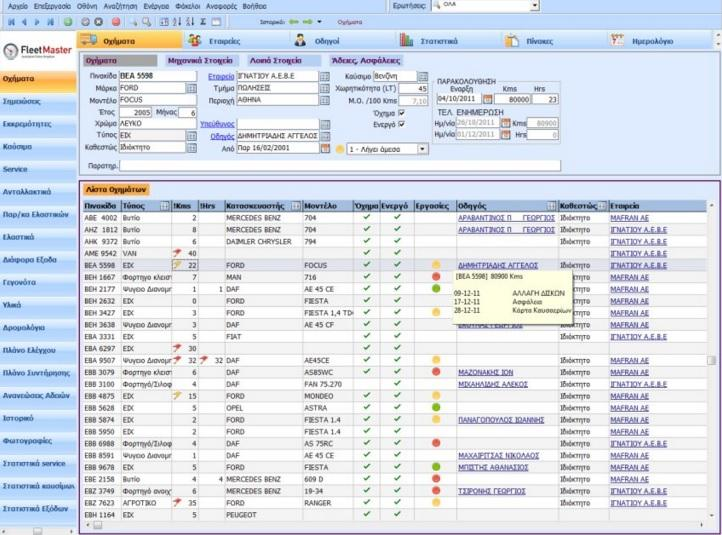The width and height of the screenshot is (722, 535).
Task: Open the lookup grid icon next to Μάρκα FORD
Action: 192,88
